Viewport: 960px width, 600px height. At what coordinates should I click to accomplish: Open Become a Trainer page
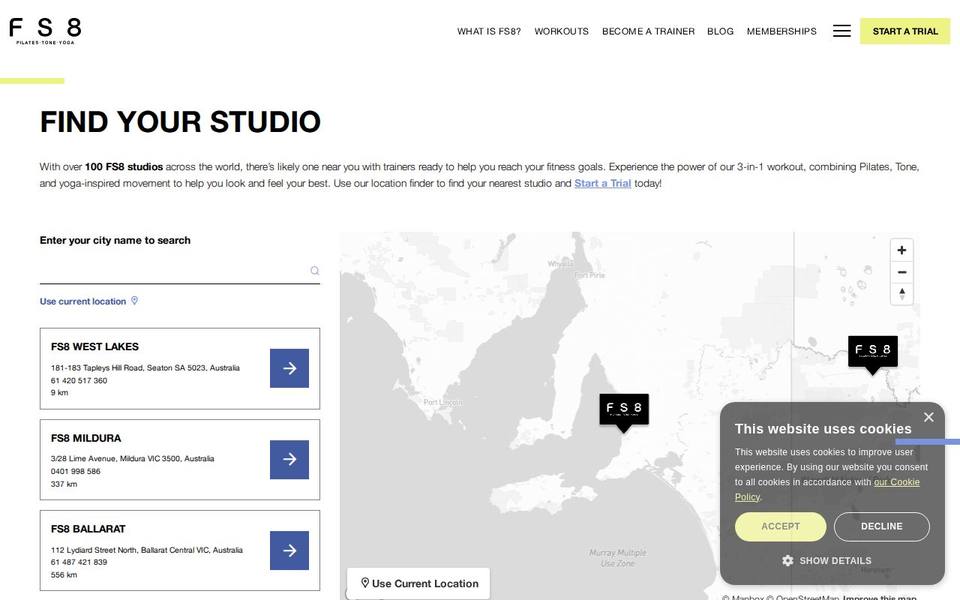click(x=648, y=31)
